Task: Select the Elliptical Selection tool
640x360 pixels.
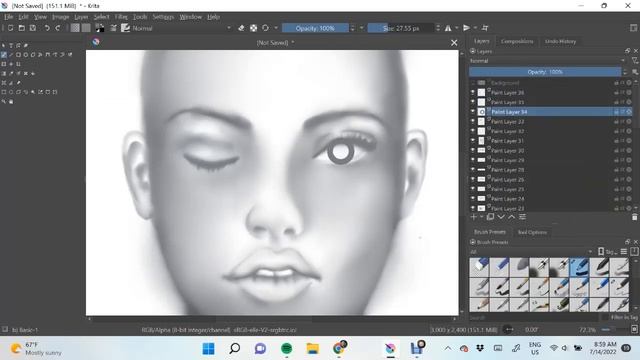Action: (x=11, y=92)
